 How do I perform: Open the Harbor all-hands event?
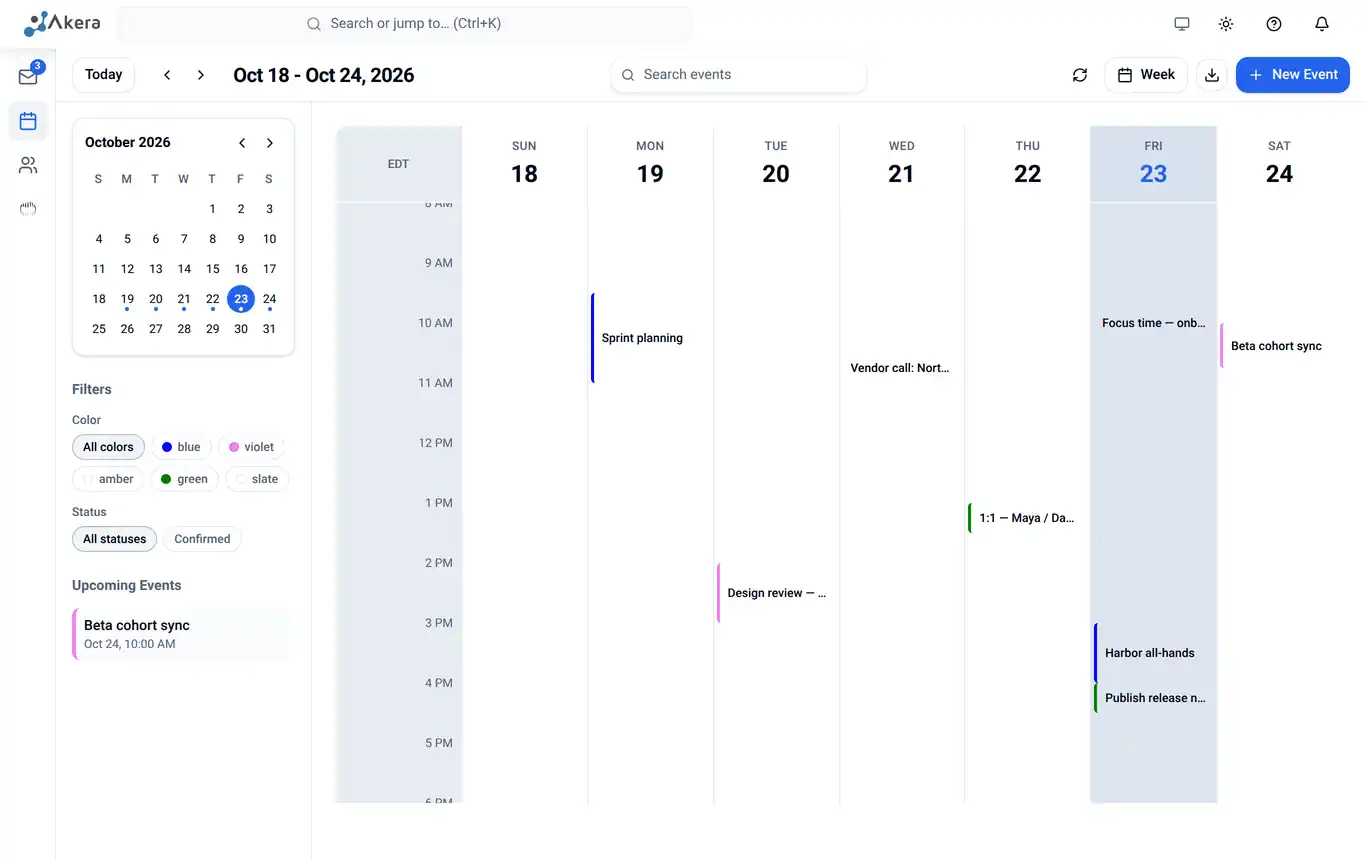[x=1153, y=653]
